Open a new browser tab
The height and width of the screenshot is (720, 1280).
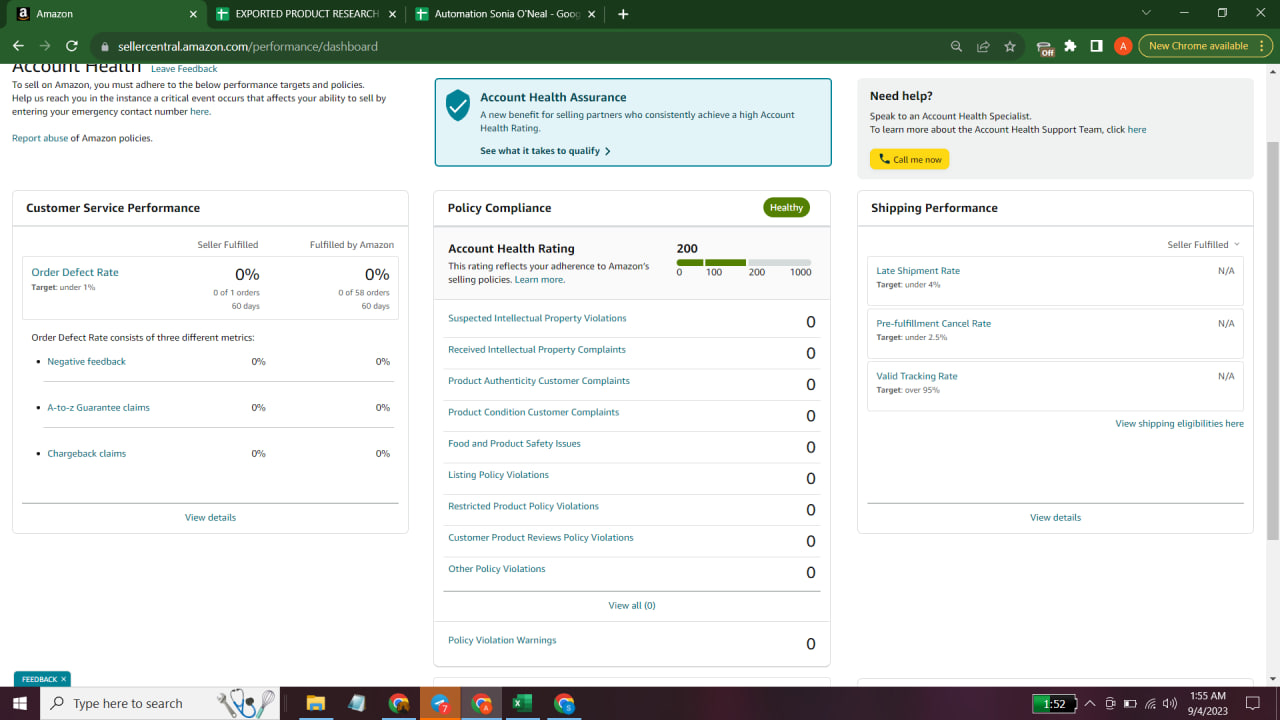coord(623,14)
